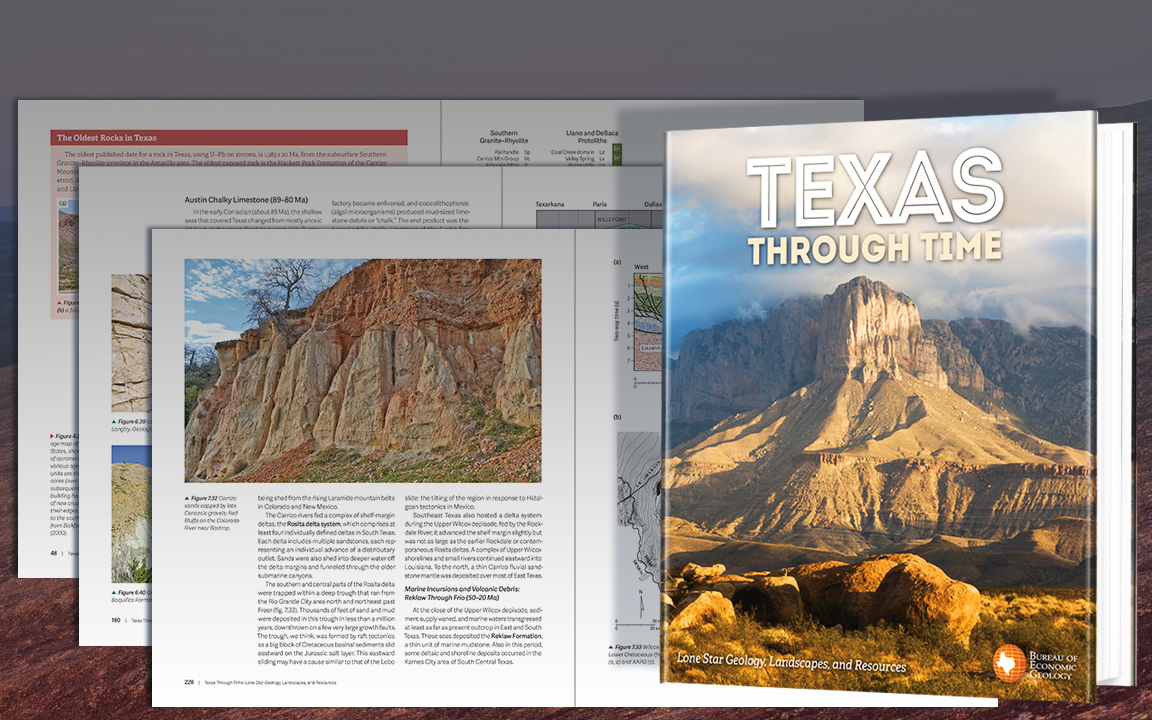The image size is (1152, 720).
Task: Click the footer title beside page number 228
Action: [x=270, y=683]
